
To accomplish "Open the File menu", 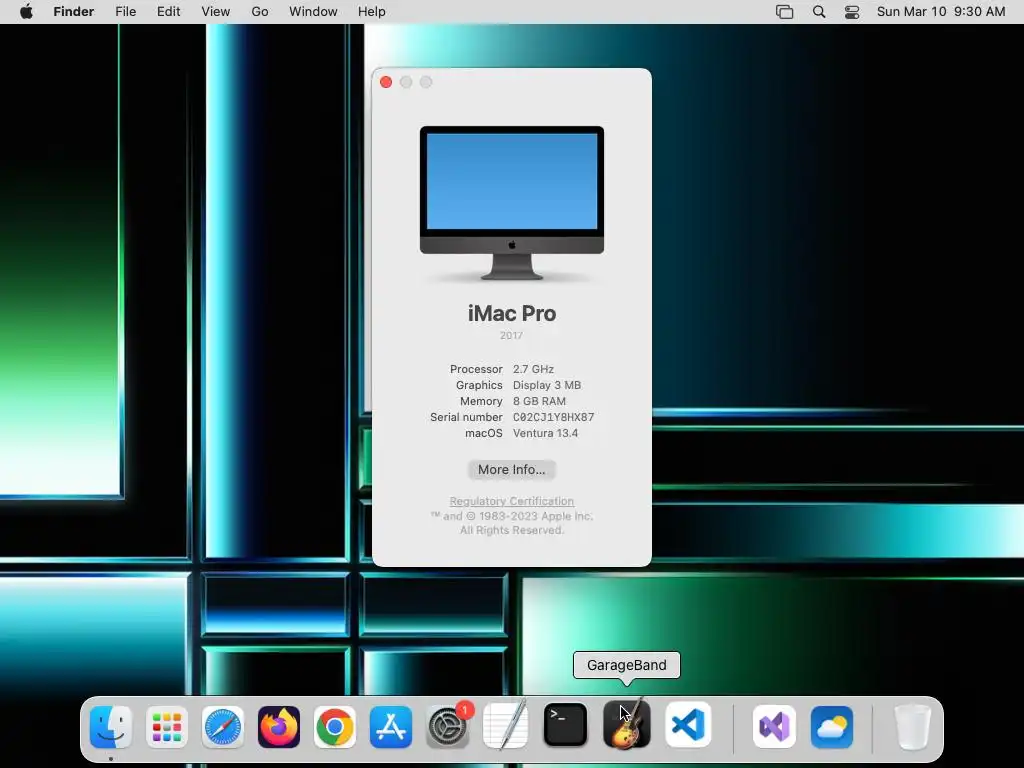I will [125, 12].
